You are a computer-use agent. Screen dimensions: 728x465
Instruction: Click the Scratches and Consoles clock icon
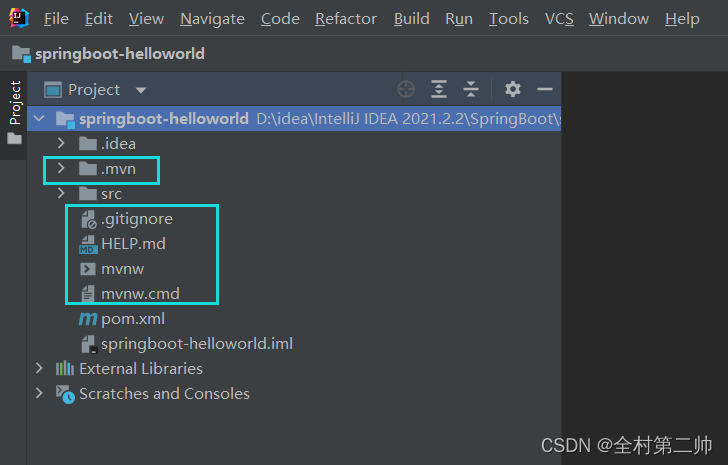(x=65, y=394)
